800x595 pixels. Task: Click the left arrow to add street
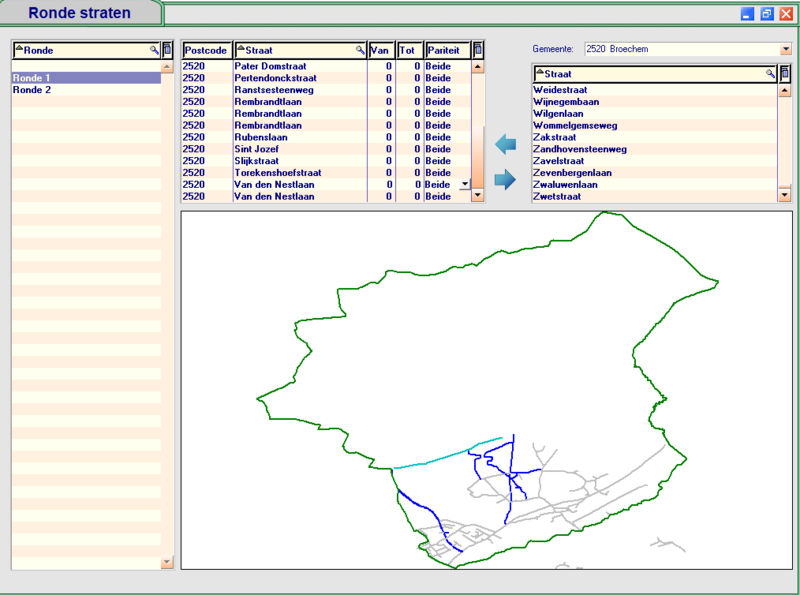click(506, 145)
